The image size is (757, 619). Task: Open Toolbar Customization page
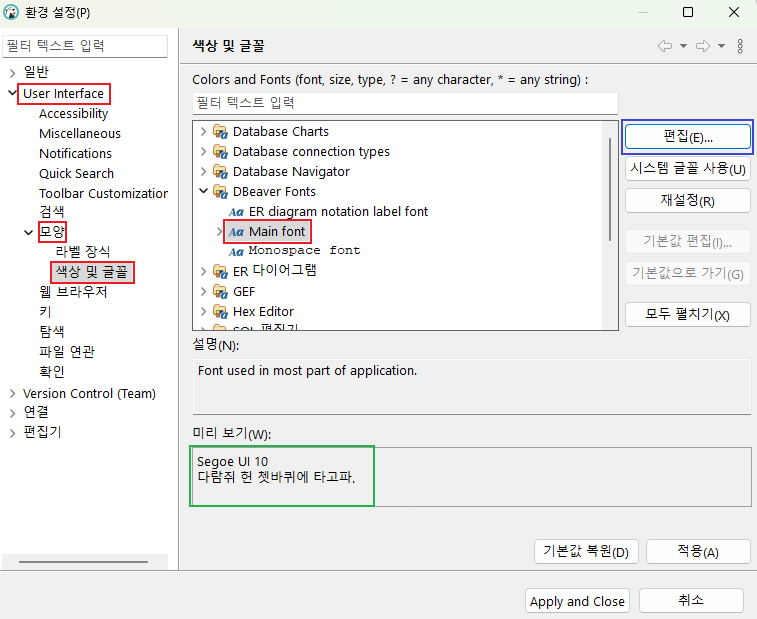103,194
